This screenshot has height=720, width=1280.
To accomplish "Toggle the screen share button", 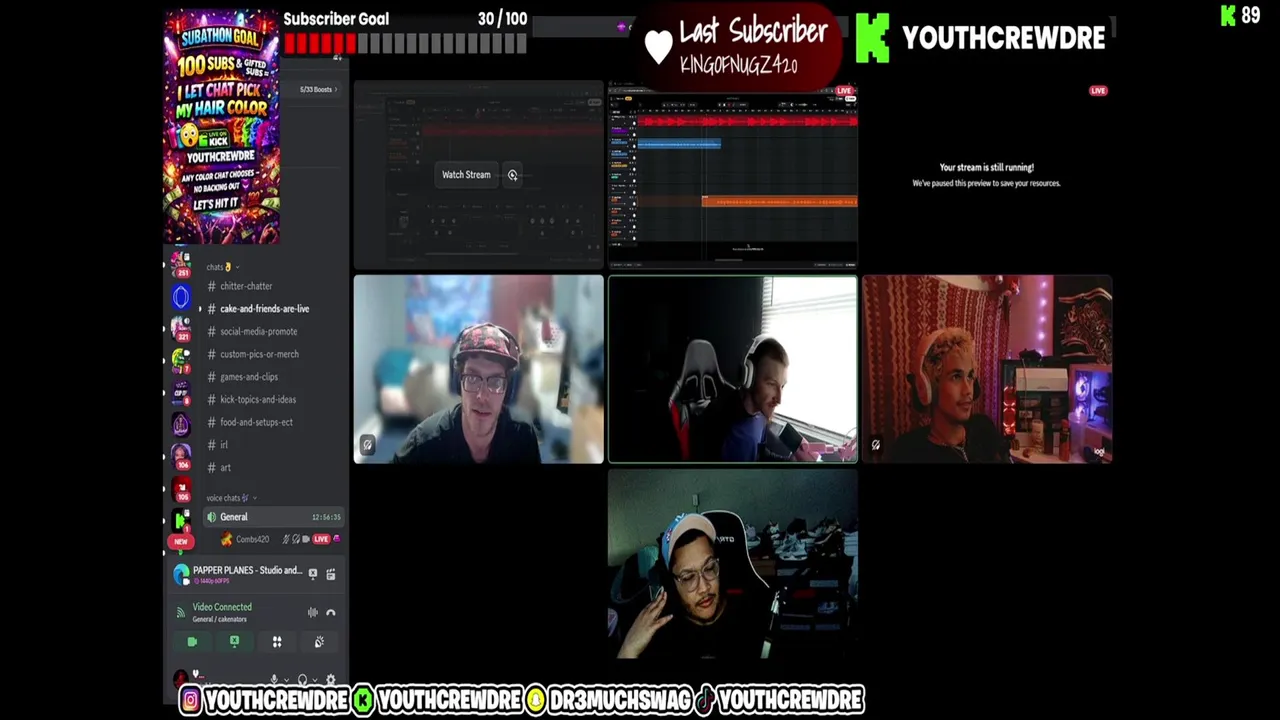I will coord(234,642).
